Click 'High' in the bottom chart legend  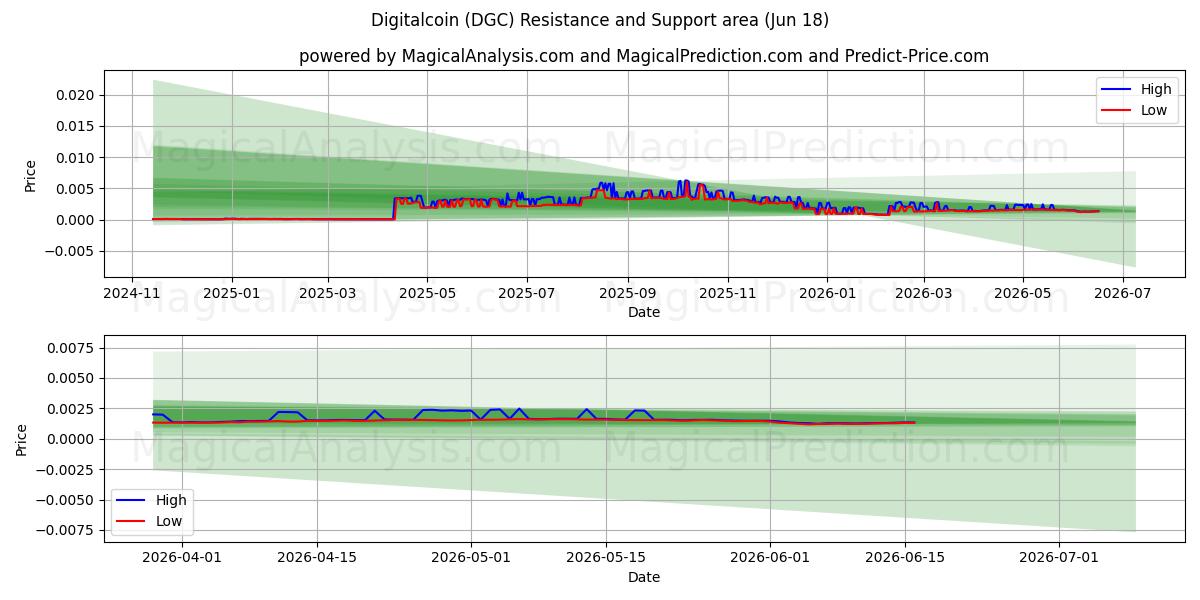171,500
